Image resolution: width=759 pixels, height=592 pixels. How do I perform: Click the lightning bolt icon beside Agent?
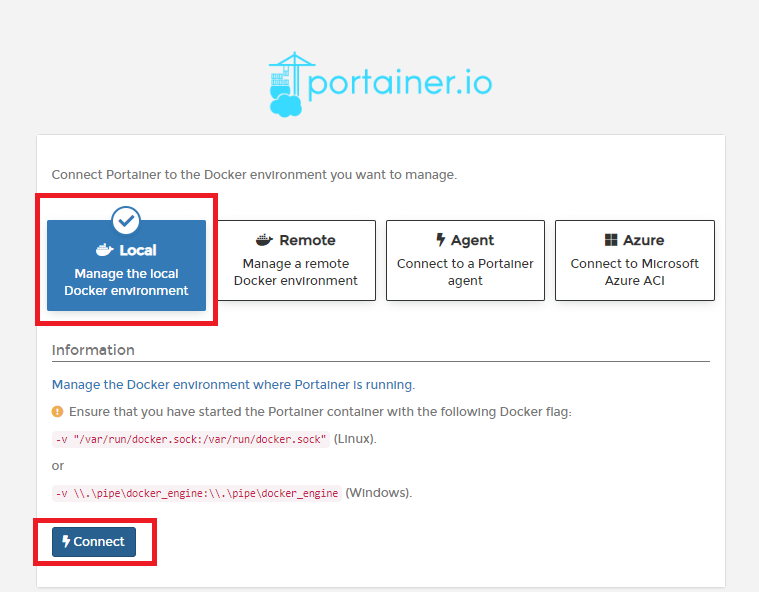(440, 240)
